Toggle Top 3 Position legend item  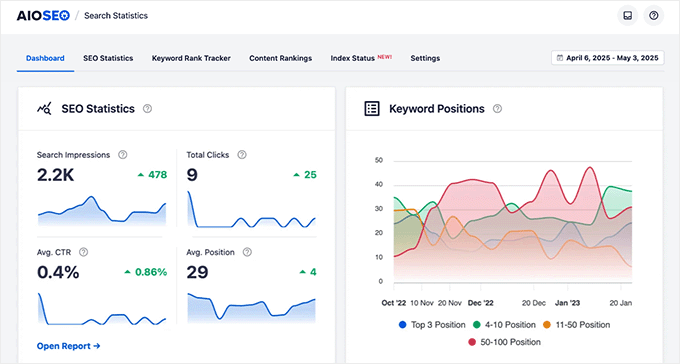432,325
